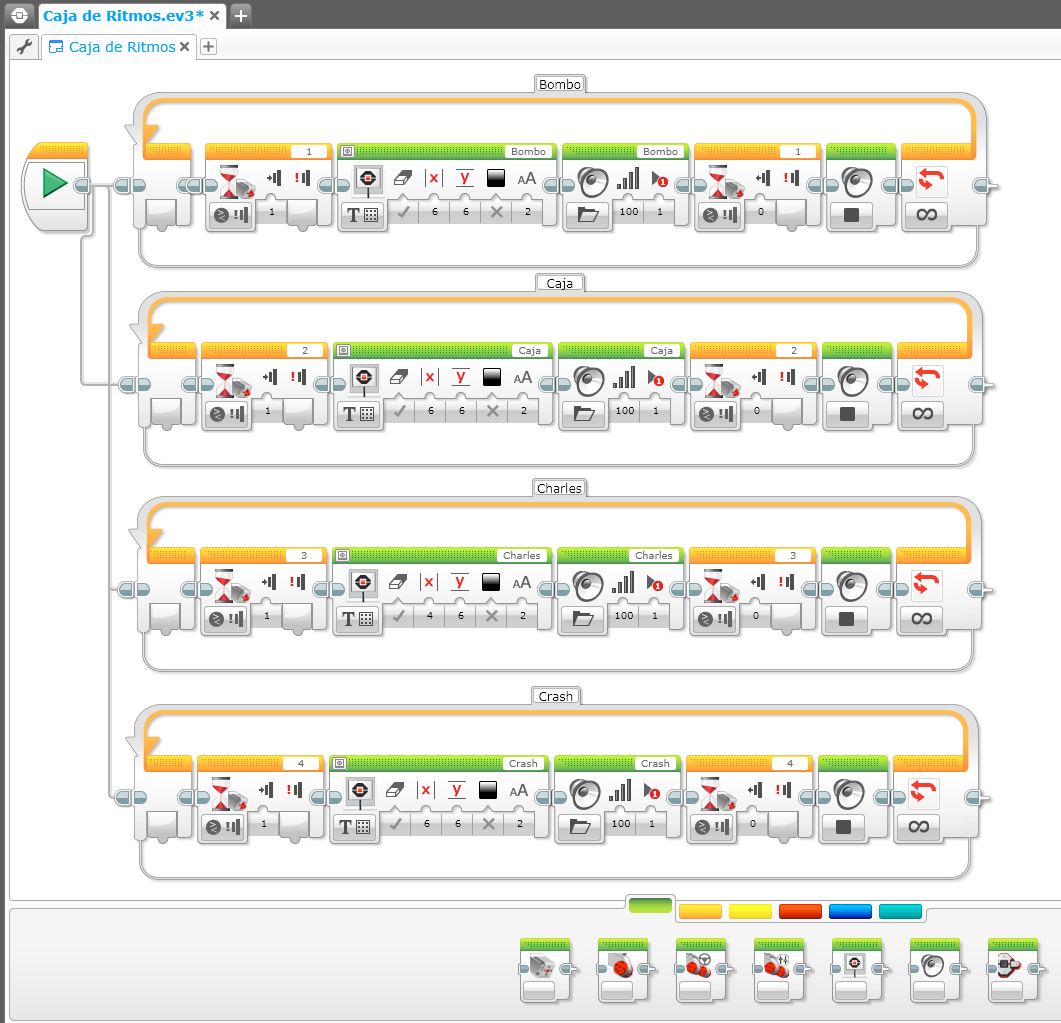Image resolution: width=1061 pixels, height=1023 pixels.
Task: Open the Lobby from the top-left icon
Action: point(19,15)
